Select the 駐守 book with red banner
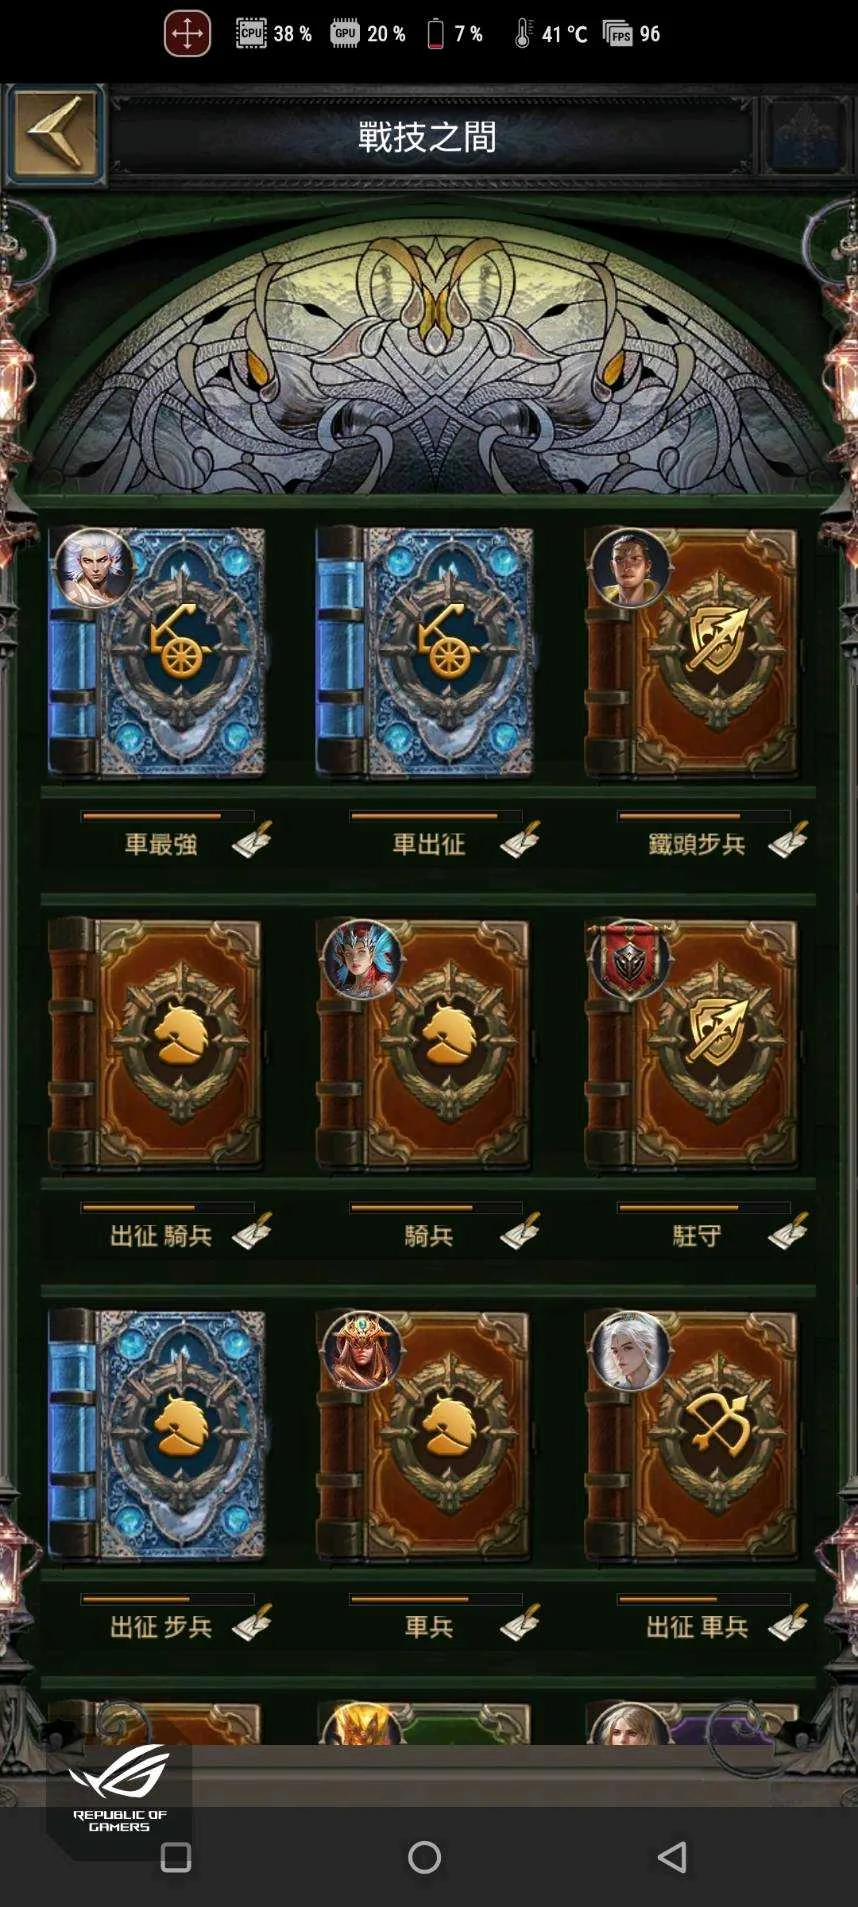This screenshot has height=1907, width=858. point(693,1044)
